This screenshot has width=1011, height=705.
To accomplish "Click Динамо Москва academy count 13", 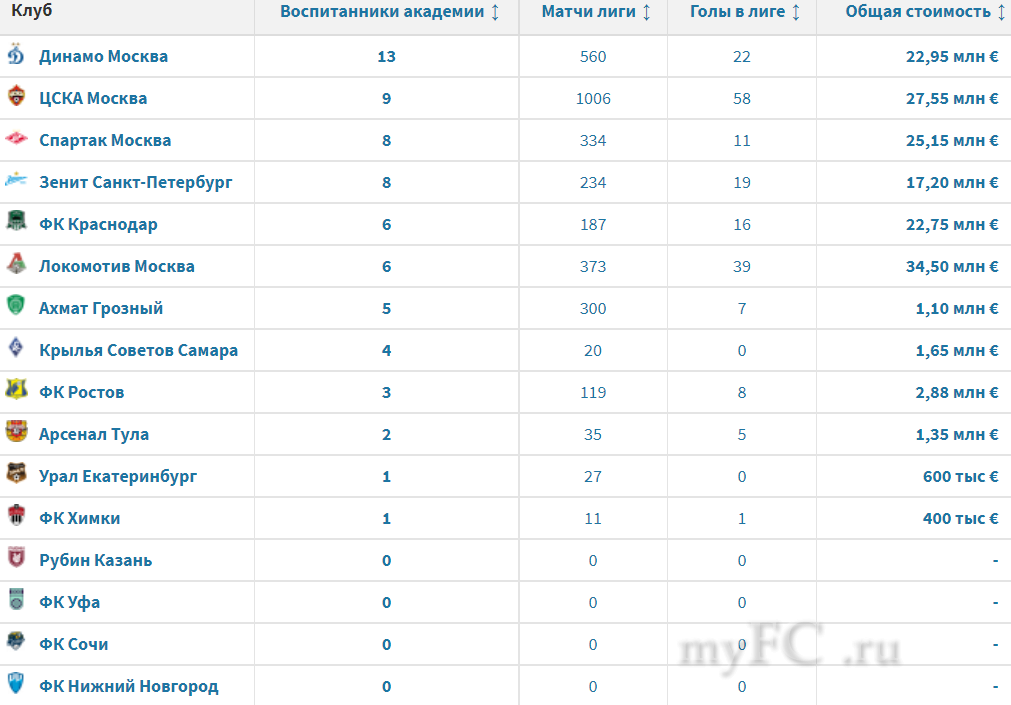I will [x=386, y=56].
